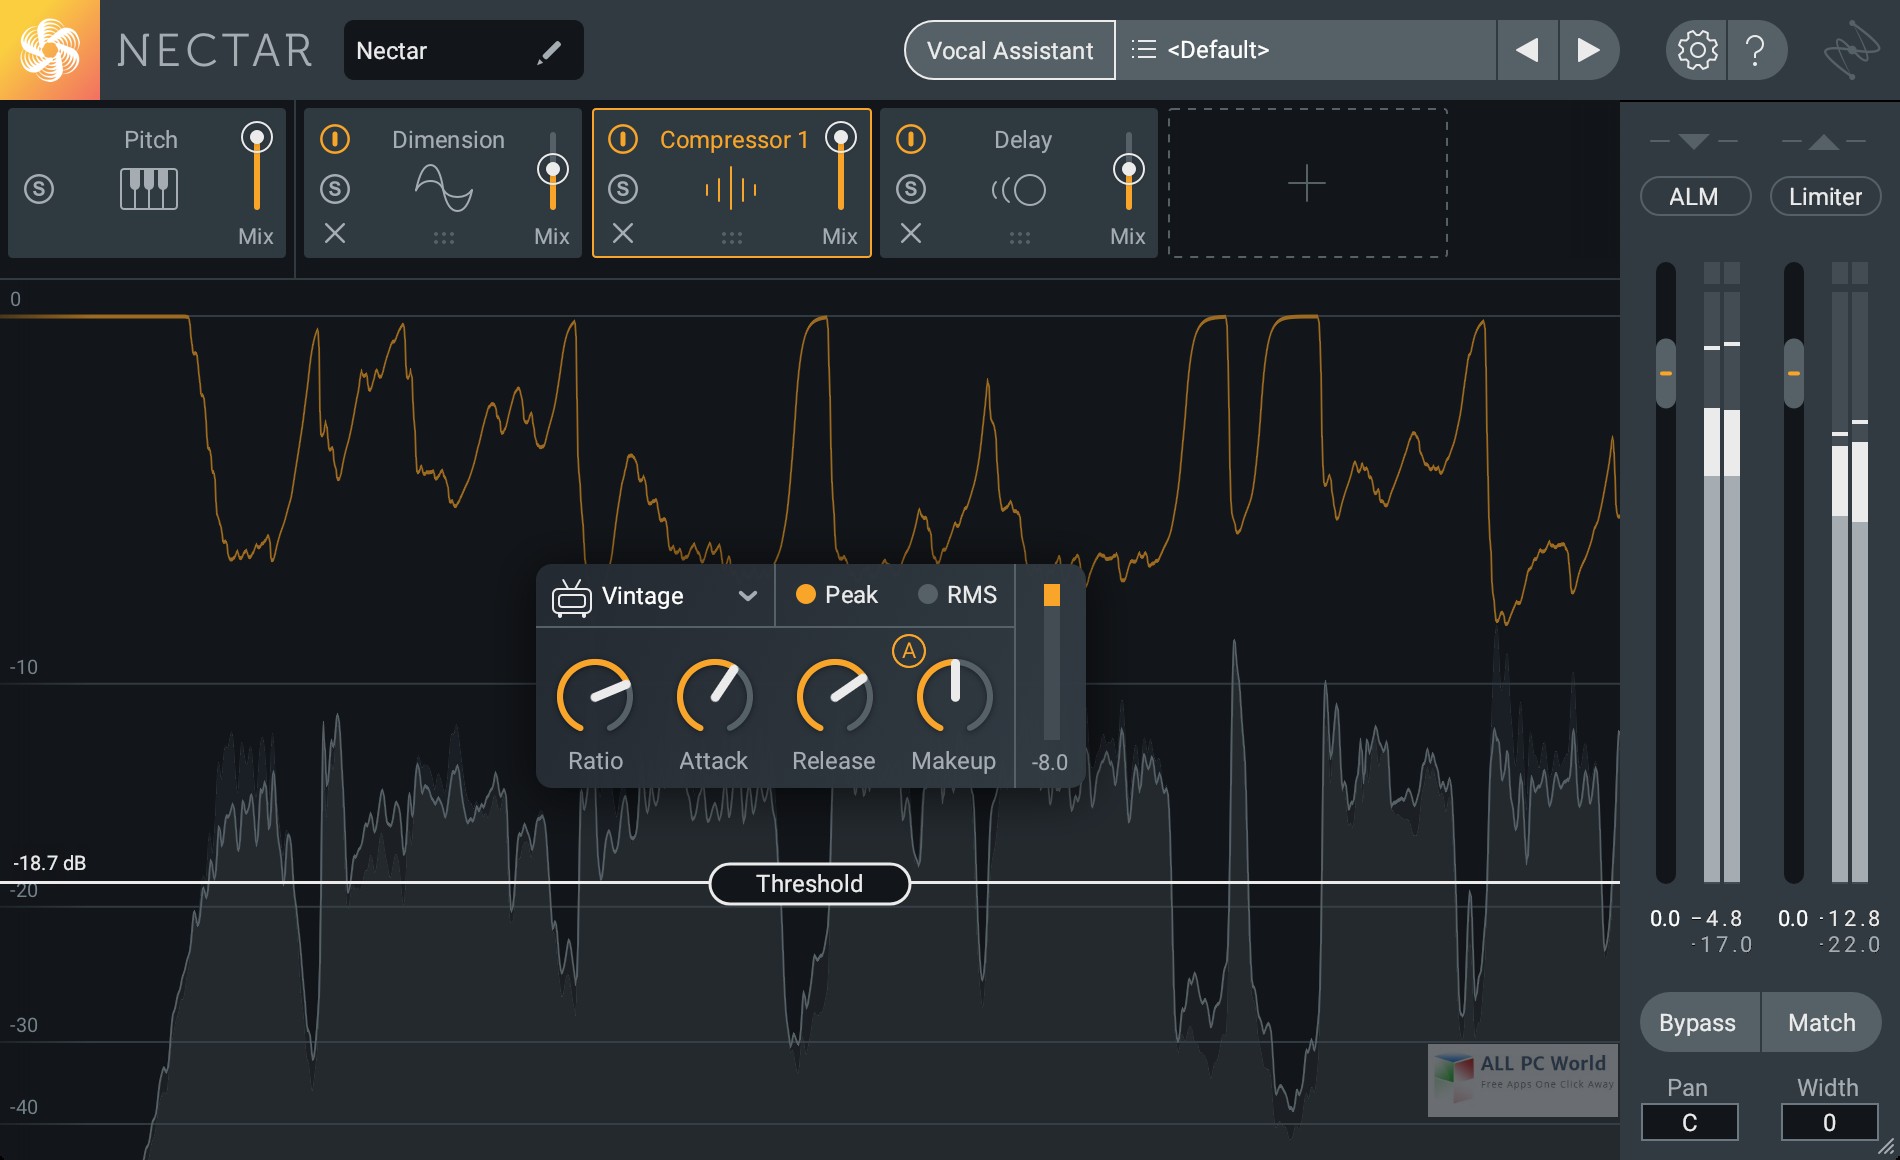Click the Delay module Mix slider
The height and width of the screenshot is (1160, 1900).
coord(1129,169)
